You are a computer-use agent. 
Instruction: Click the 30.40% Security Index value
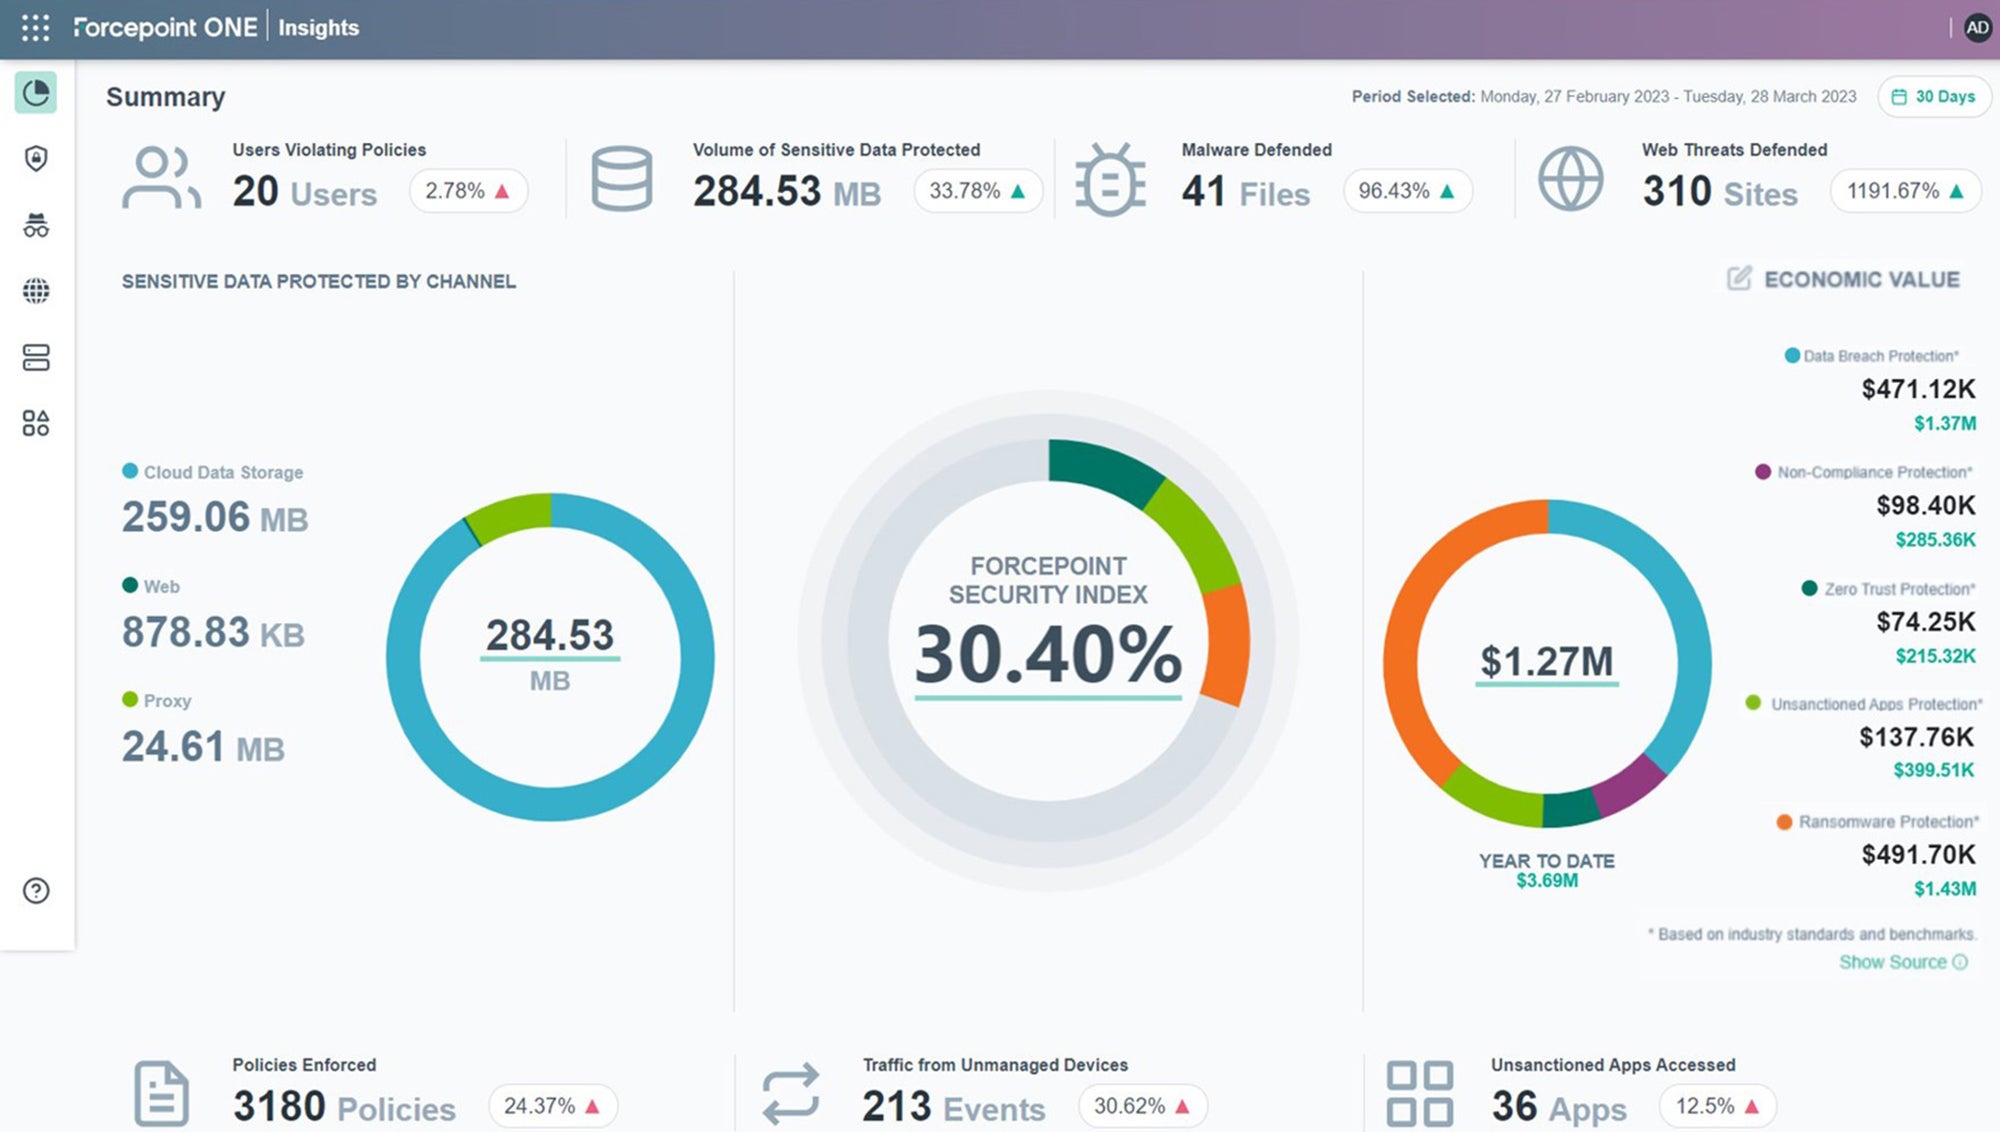click(x=1047, y=655)
